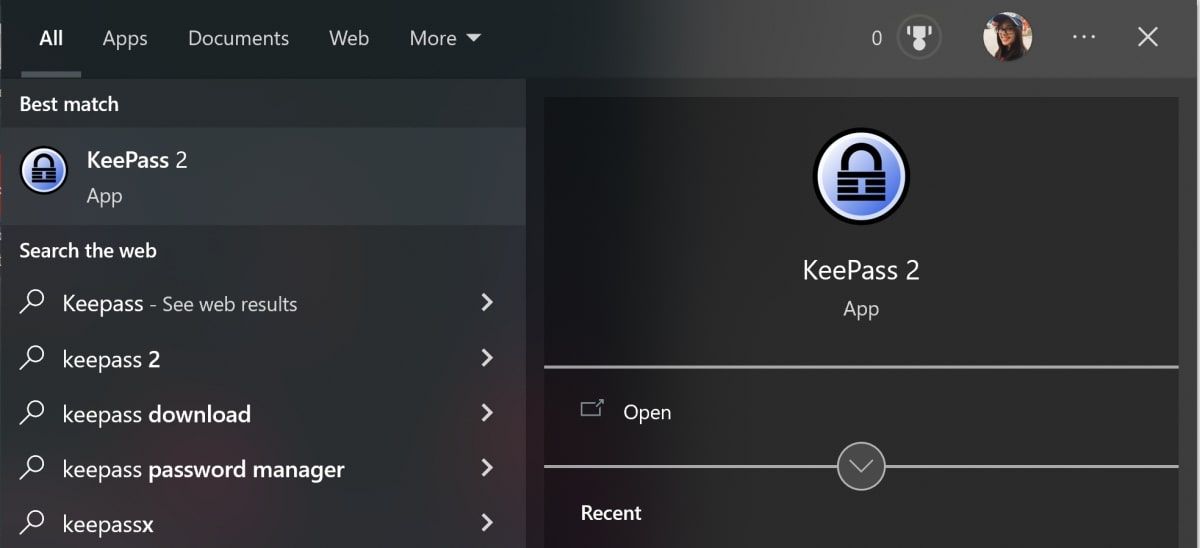The width and height of the screenshot is (1200, 548).
Task: Switch to the Documents tab
Action: pyautogui.click(x=238, y=38)
